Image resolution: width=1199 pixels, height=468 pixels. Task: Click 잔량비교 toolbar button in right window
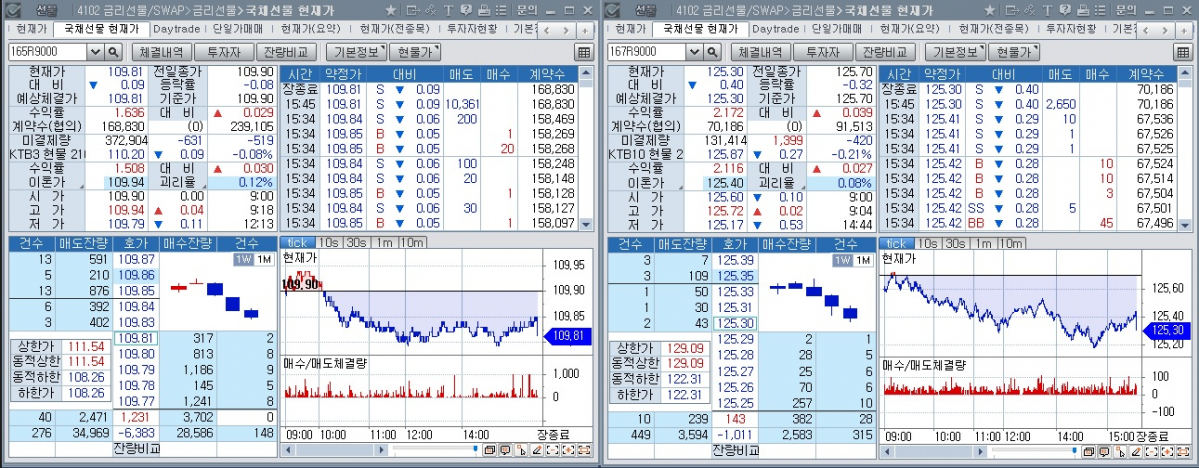(x=887, y=52)
